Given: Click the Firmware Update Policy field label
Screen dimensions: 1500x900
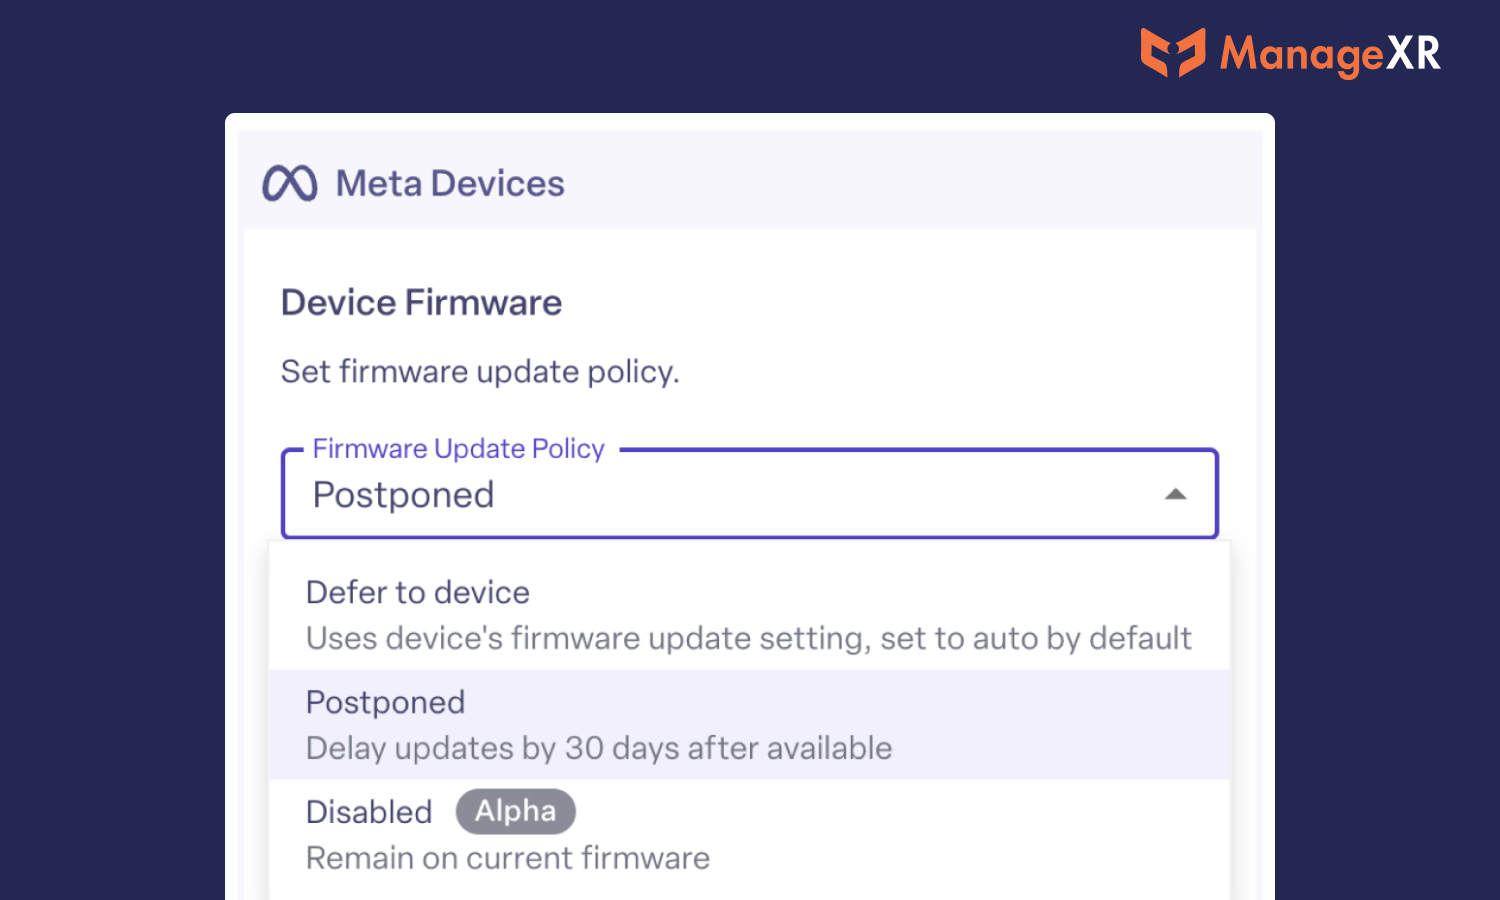Looking at the screenshot, I should coord(459,448).
